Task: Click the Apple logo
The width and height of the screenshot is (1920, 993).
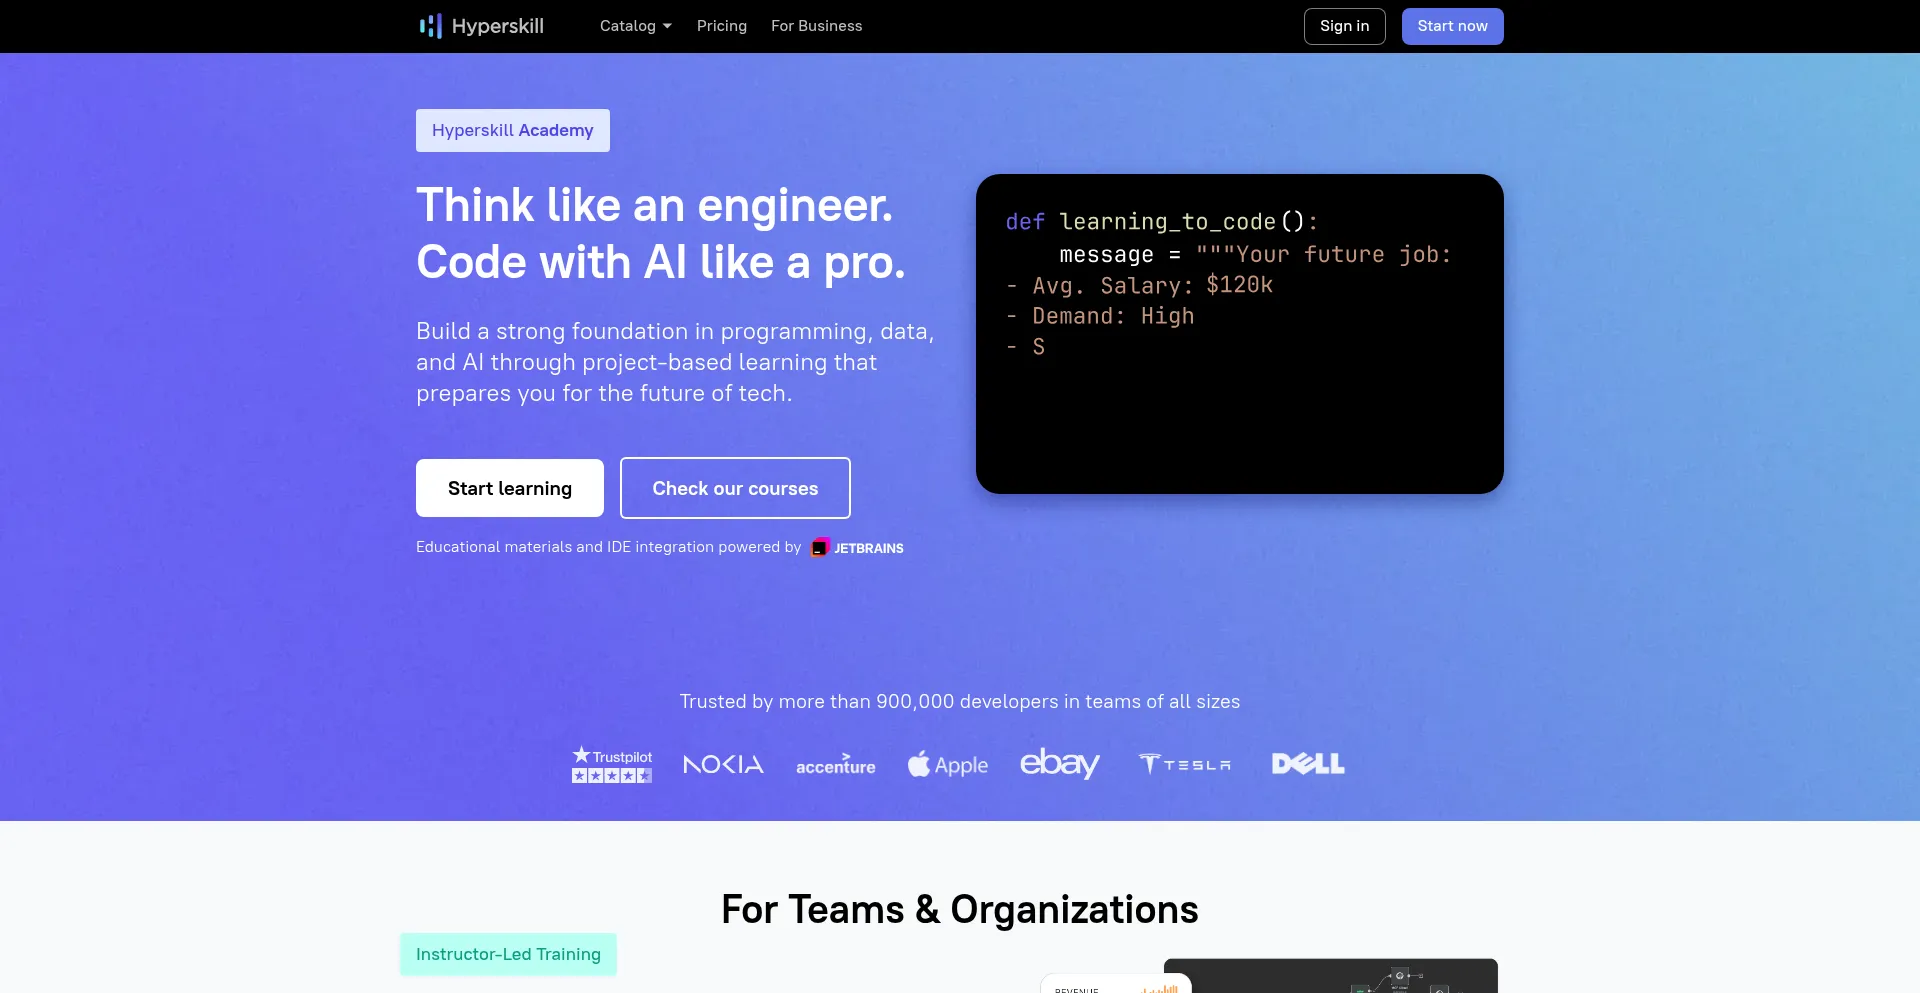Action: click(x=947, y=765)
